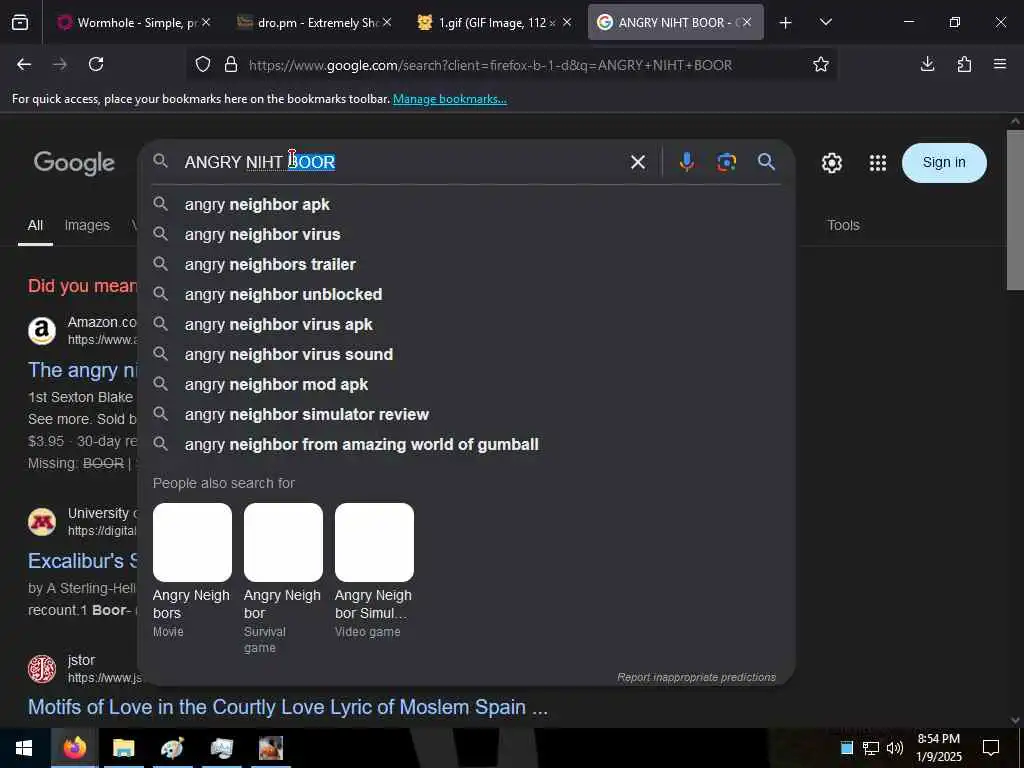Viewport: 1024px width, 768px height.
Task: Close the 1.gif tab
Action: click(x=567, y=23)
